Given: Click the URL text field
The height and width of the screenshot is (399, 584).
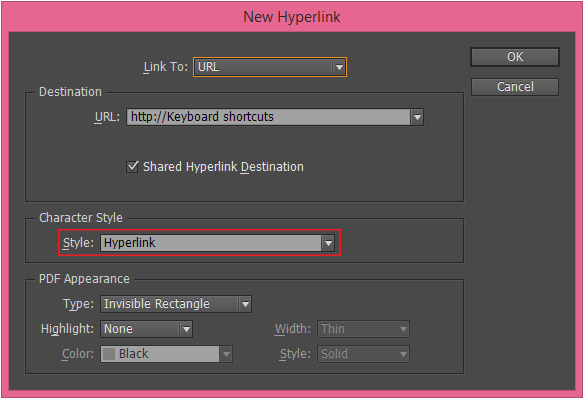Looking at the screenshot, I should [x=269, y=117].
